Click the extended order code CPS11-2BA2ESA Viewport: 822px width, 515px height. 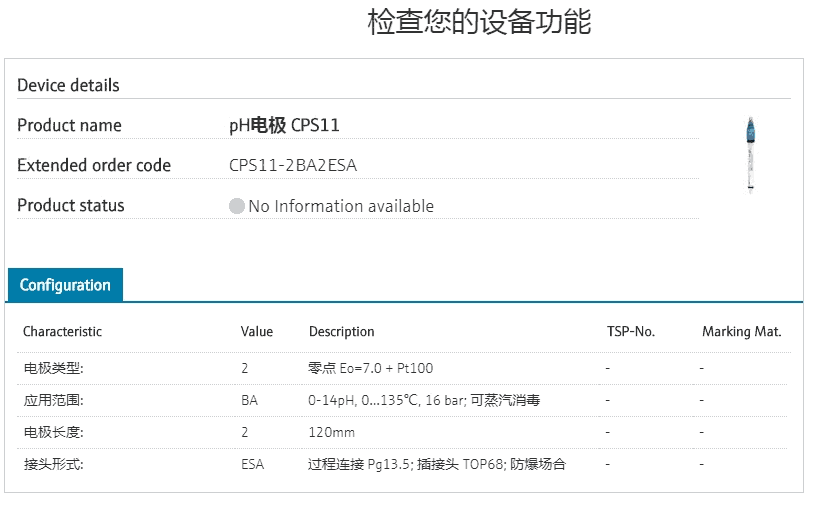(x=293, y=166)
